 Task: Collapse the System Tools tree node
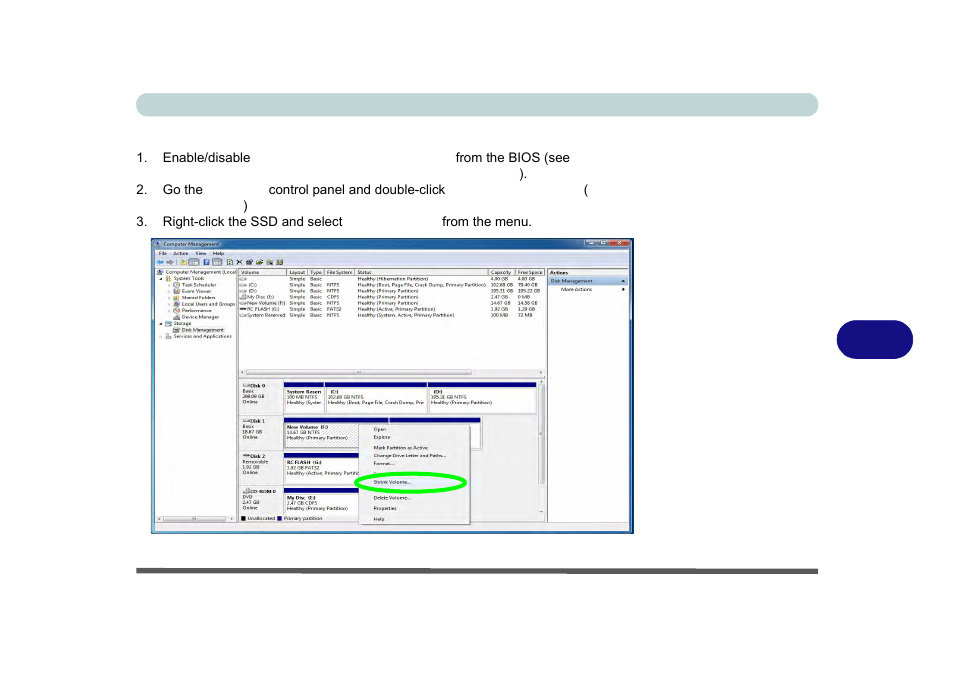click(x=160, y=277)
